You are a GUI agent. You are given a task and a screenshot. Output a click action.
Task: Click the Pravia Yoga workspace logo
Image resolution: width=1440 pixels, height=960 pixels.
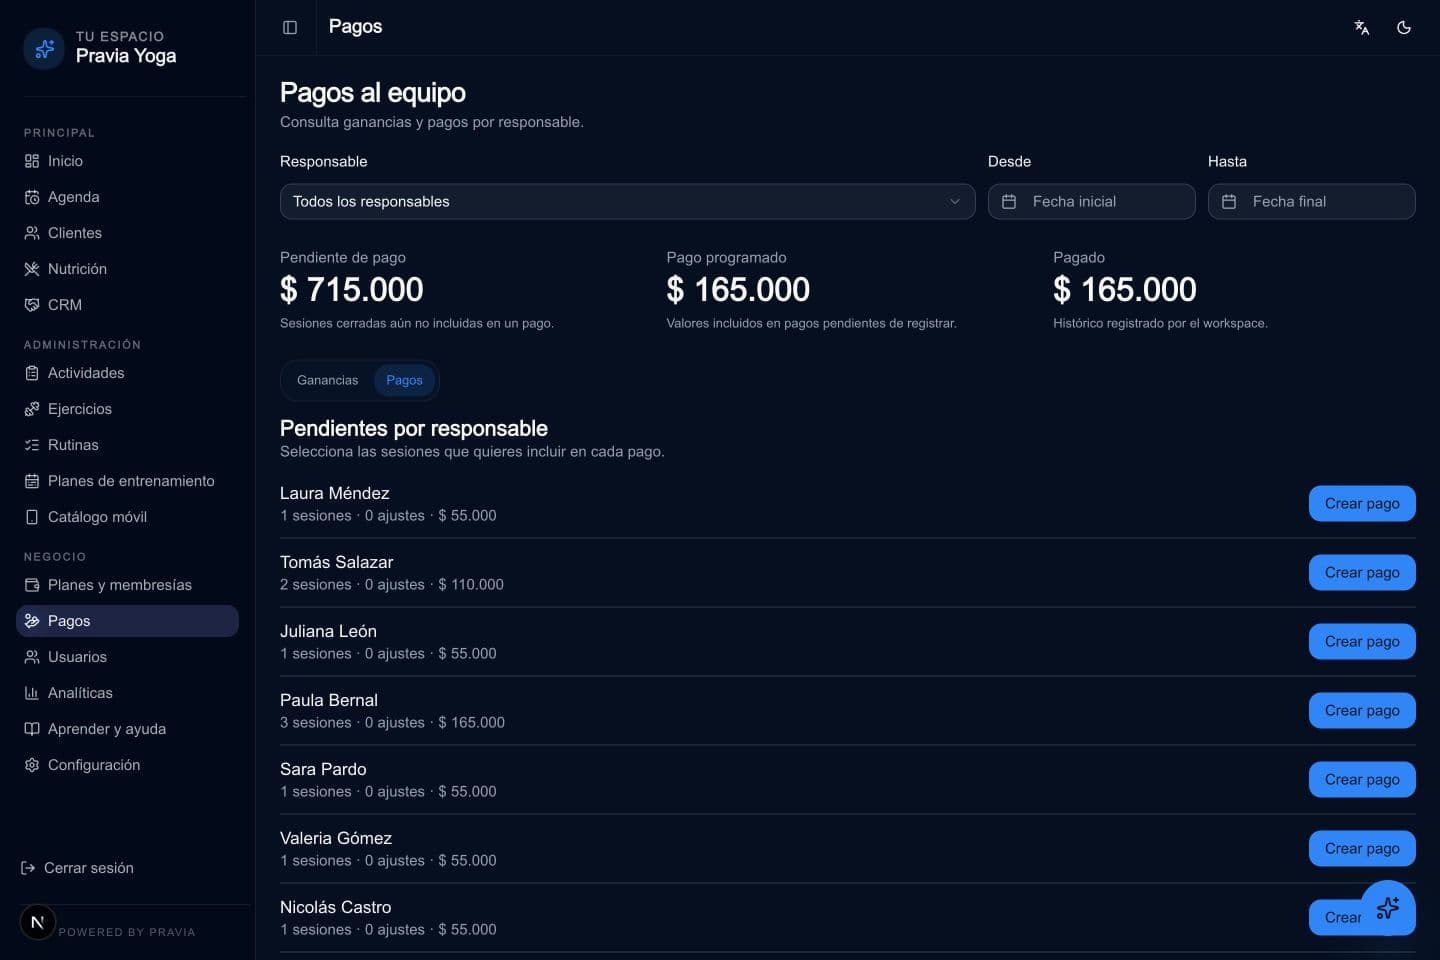coord(44,48)
